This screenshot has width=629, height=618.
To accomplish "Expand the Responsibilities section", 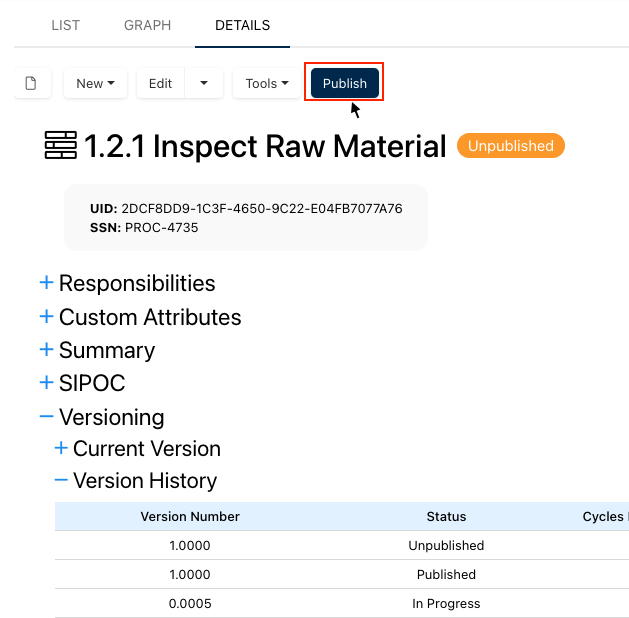I will tap(46, 283).
